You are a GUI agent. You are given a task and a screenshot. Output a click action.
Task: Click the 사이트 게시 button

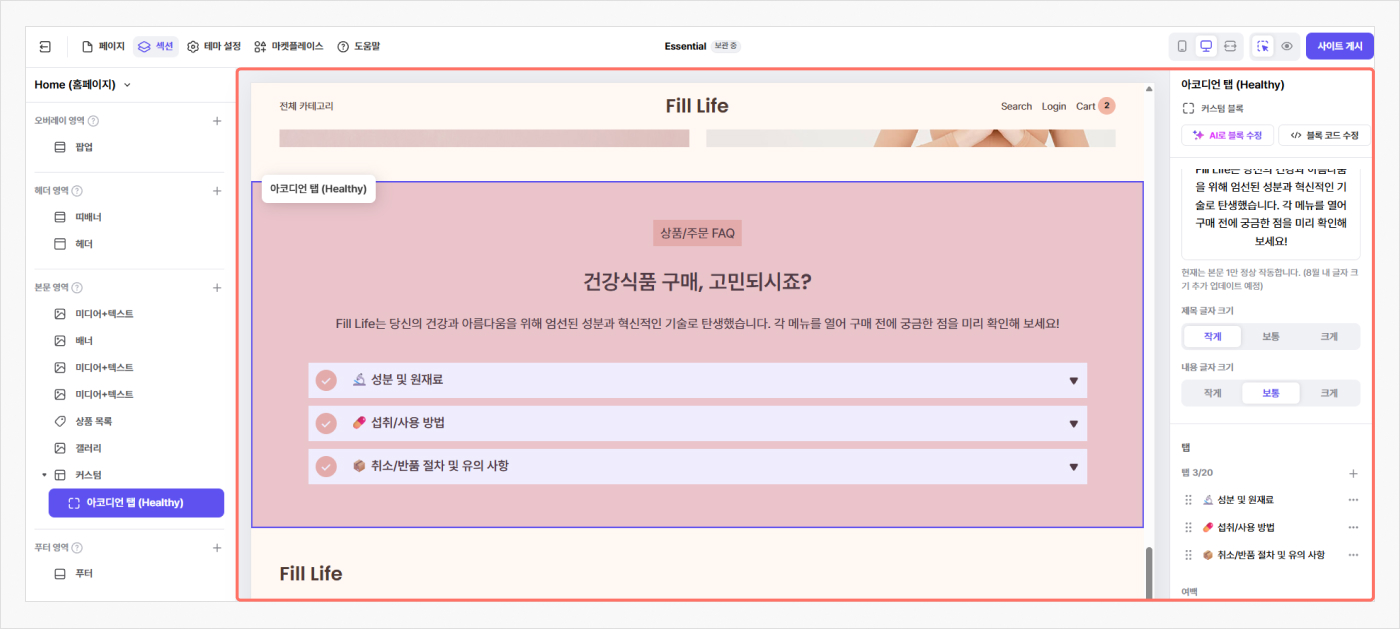[x=1339, y=46]
